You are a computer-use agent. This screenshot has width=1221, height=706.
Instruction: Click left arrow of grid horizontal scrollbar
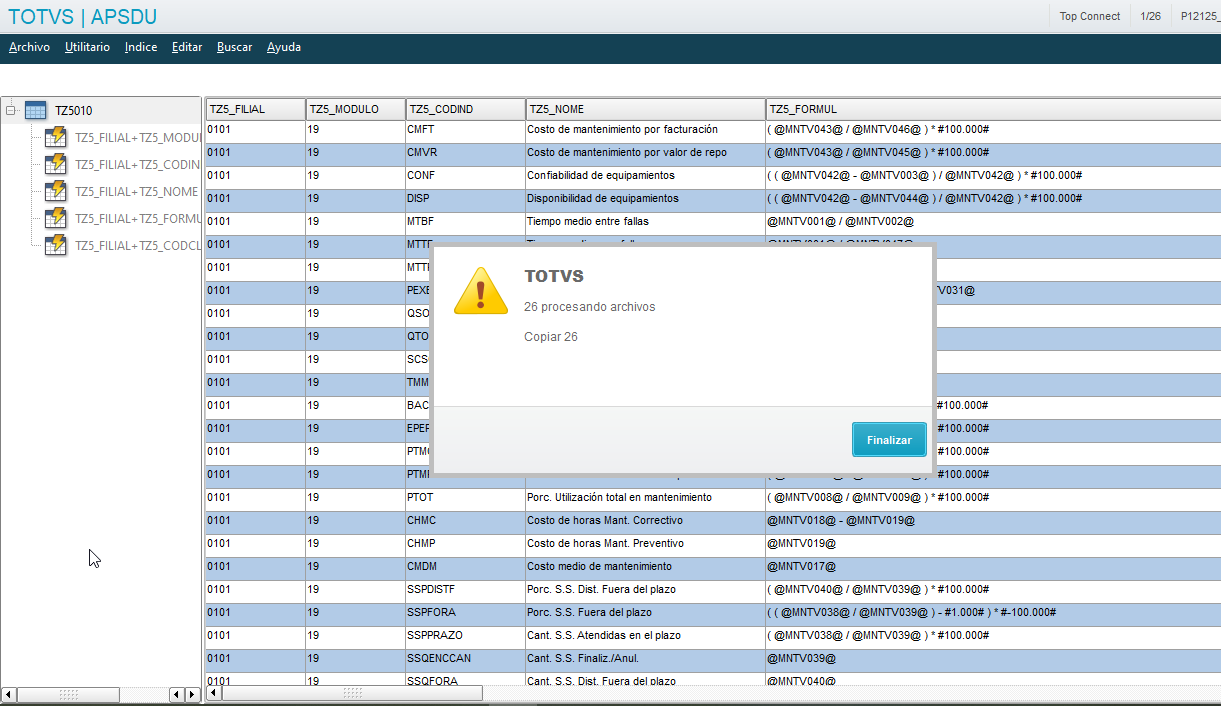click(x=213, y=693)
